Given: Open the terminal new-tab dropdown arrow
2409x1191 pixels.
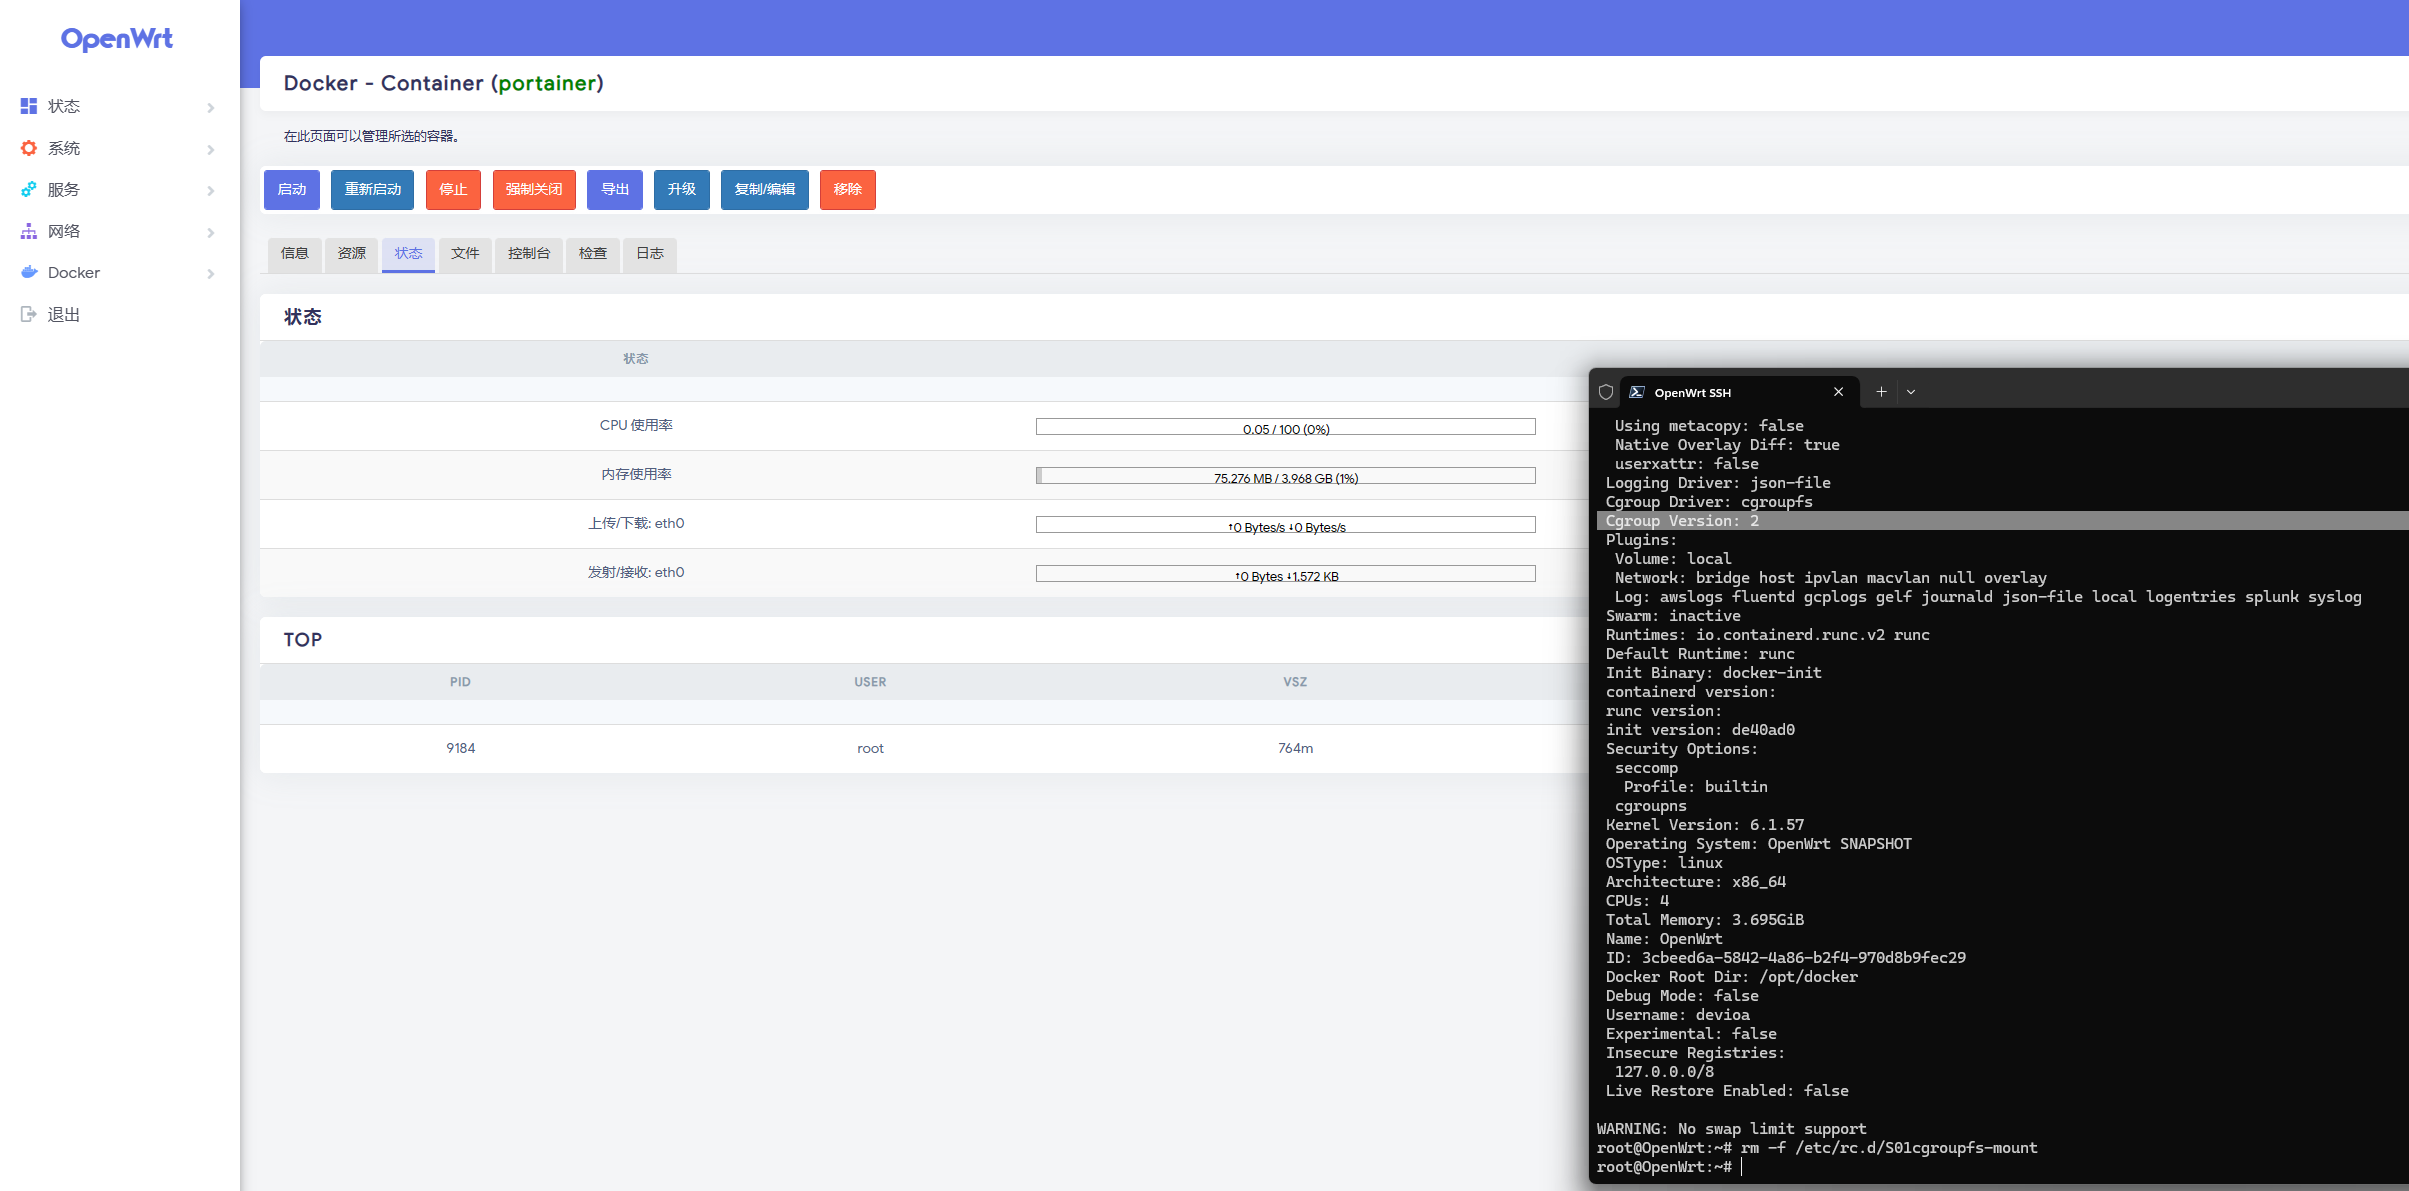Looking at the screenshot, I should pyautogui.click(x=1911, y=391).
